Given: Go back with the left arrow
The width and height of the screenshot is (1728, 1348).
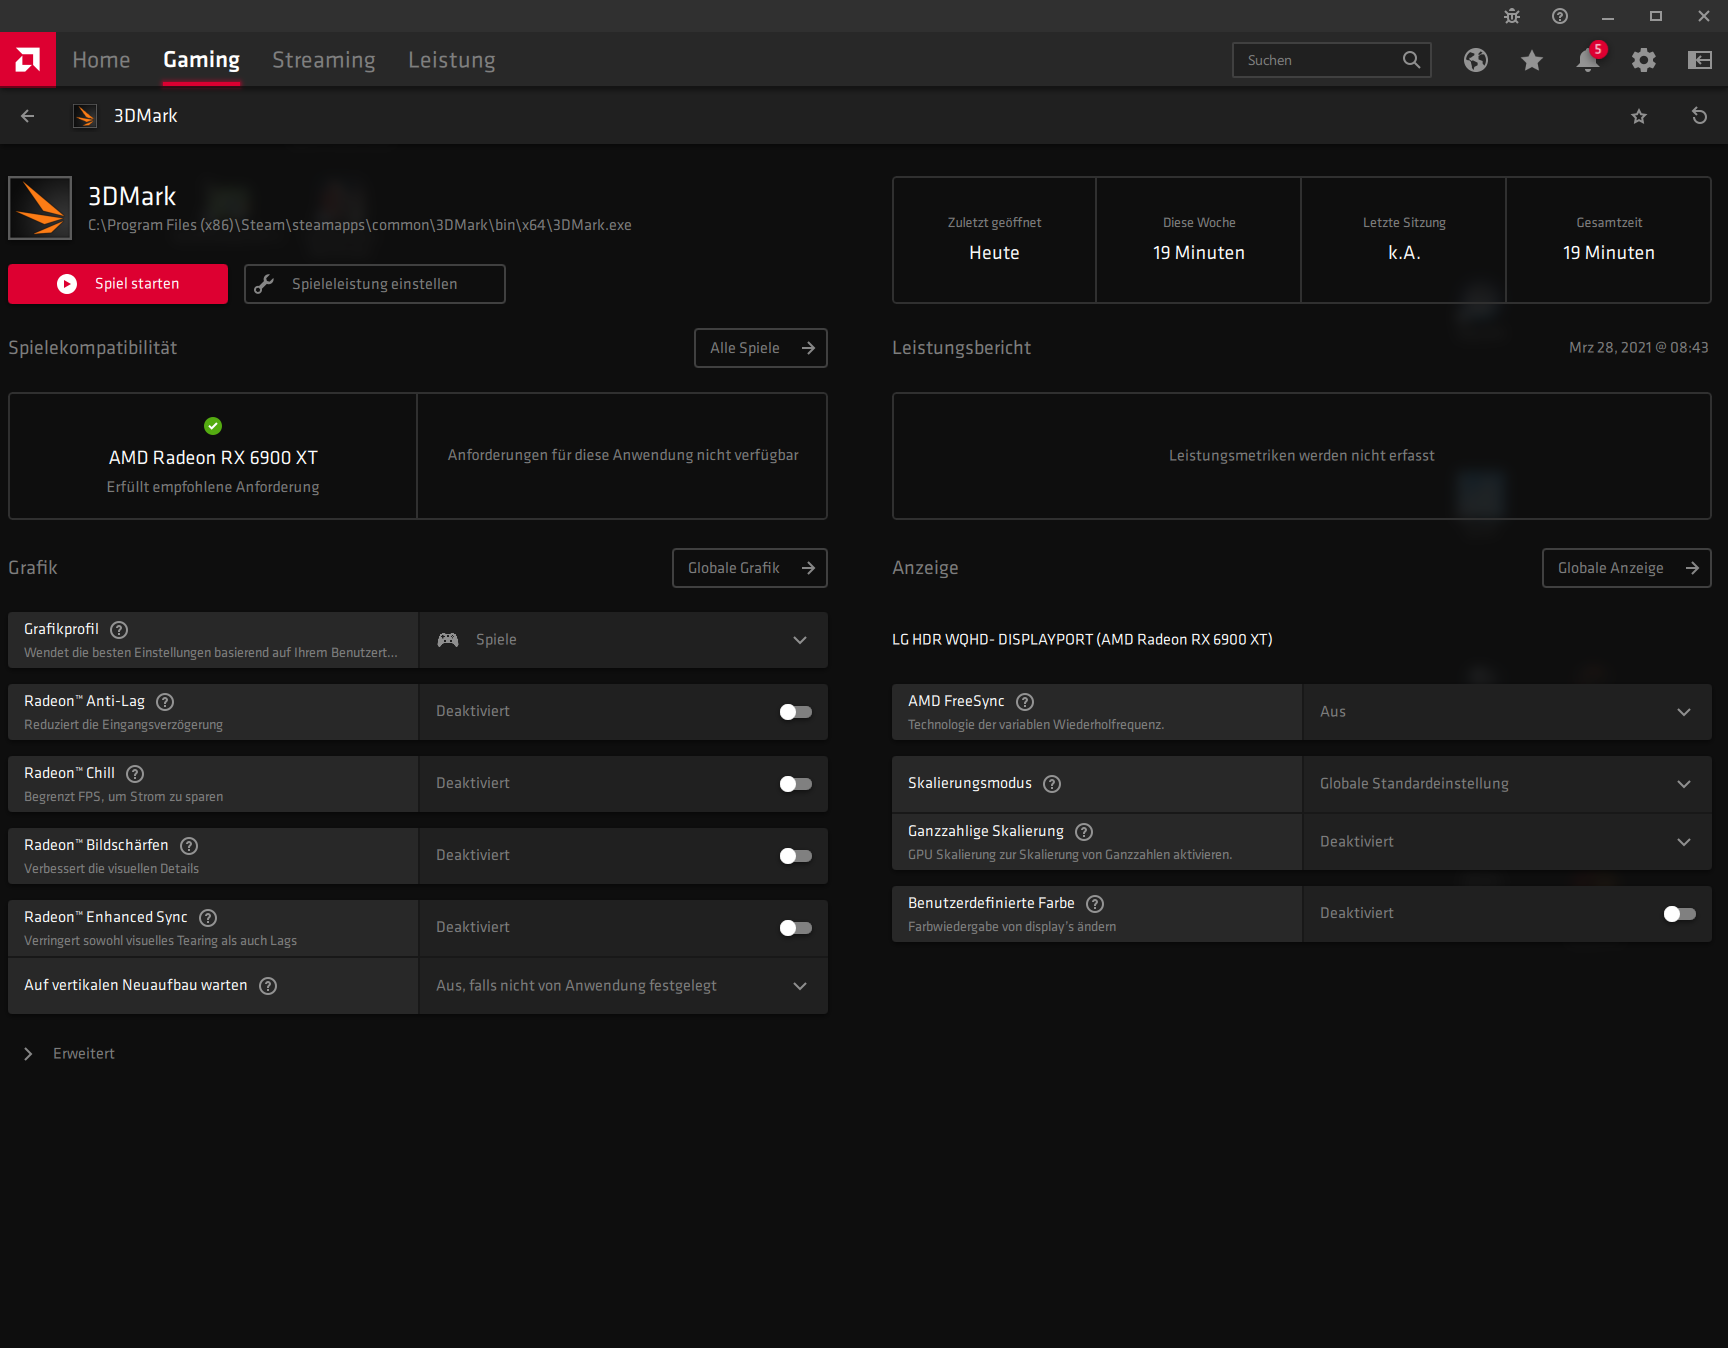Looking at the screenshot, I should coord(28,116).
